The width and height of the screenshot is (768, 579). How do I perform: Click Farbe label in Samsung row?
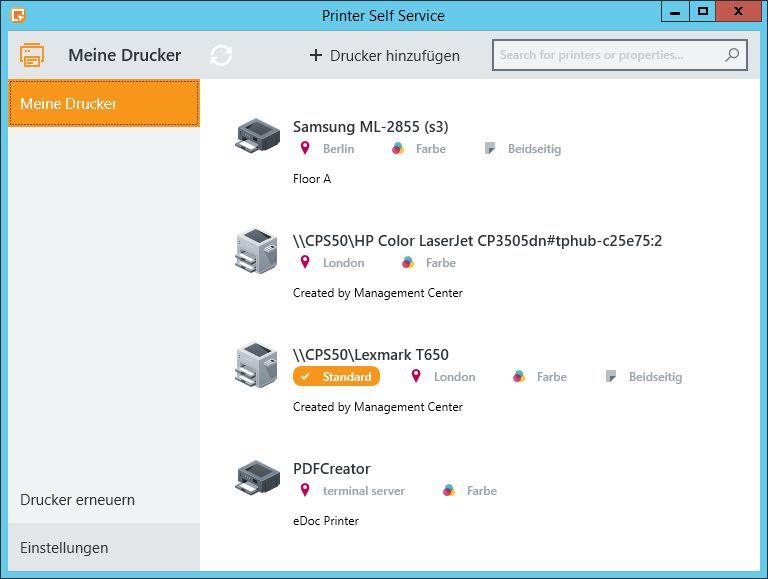coord(431,148)
